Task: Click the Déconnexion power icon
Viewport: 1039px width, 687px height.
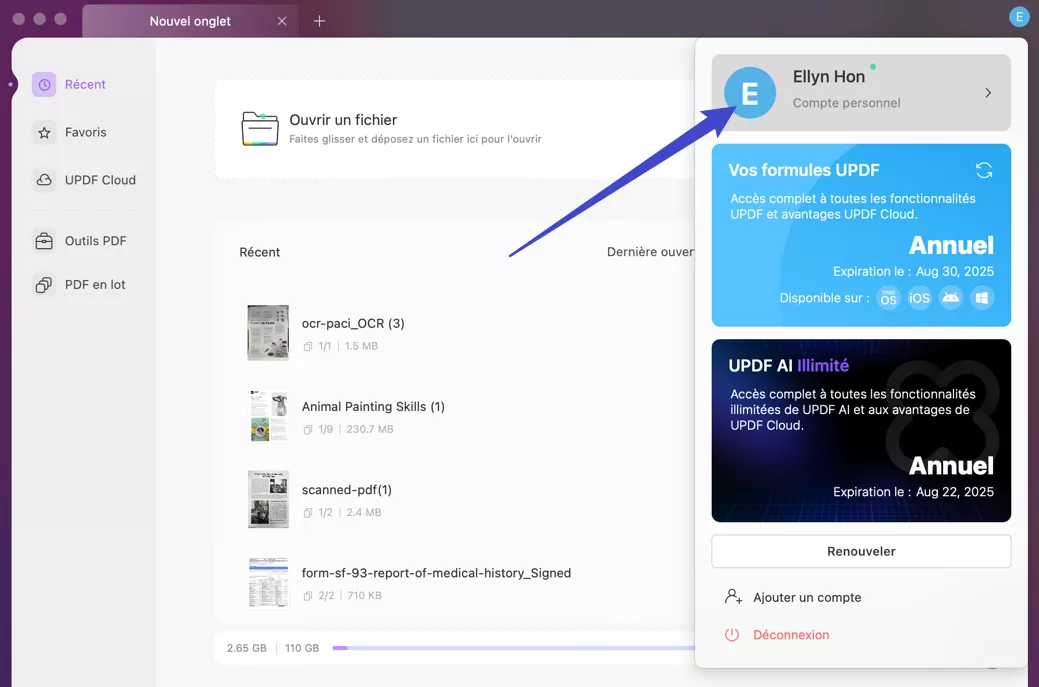Action: point(732,635)
